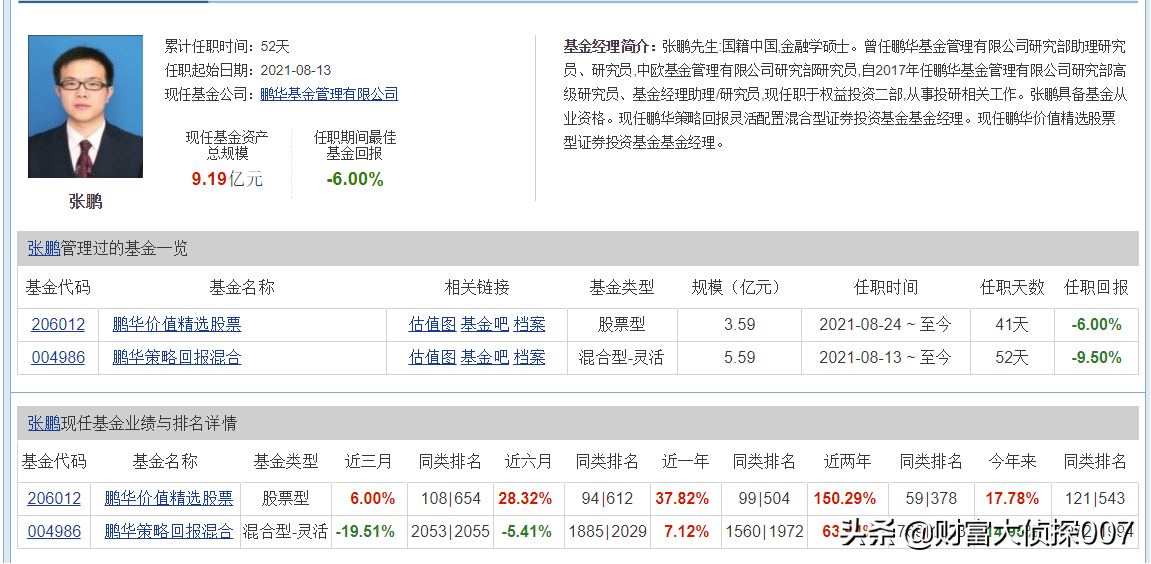Click ranking 99|504 cell
1151x564 pixels.
(x=763, y=499)
